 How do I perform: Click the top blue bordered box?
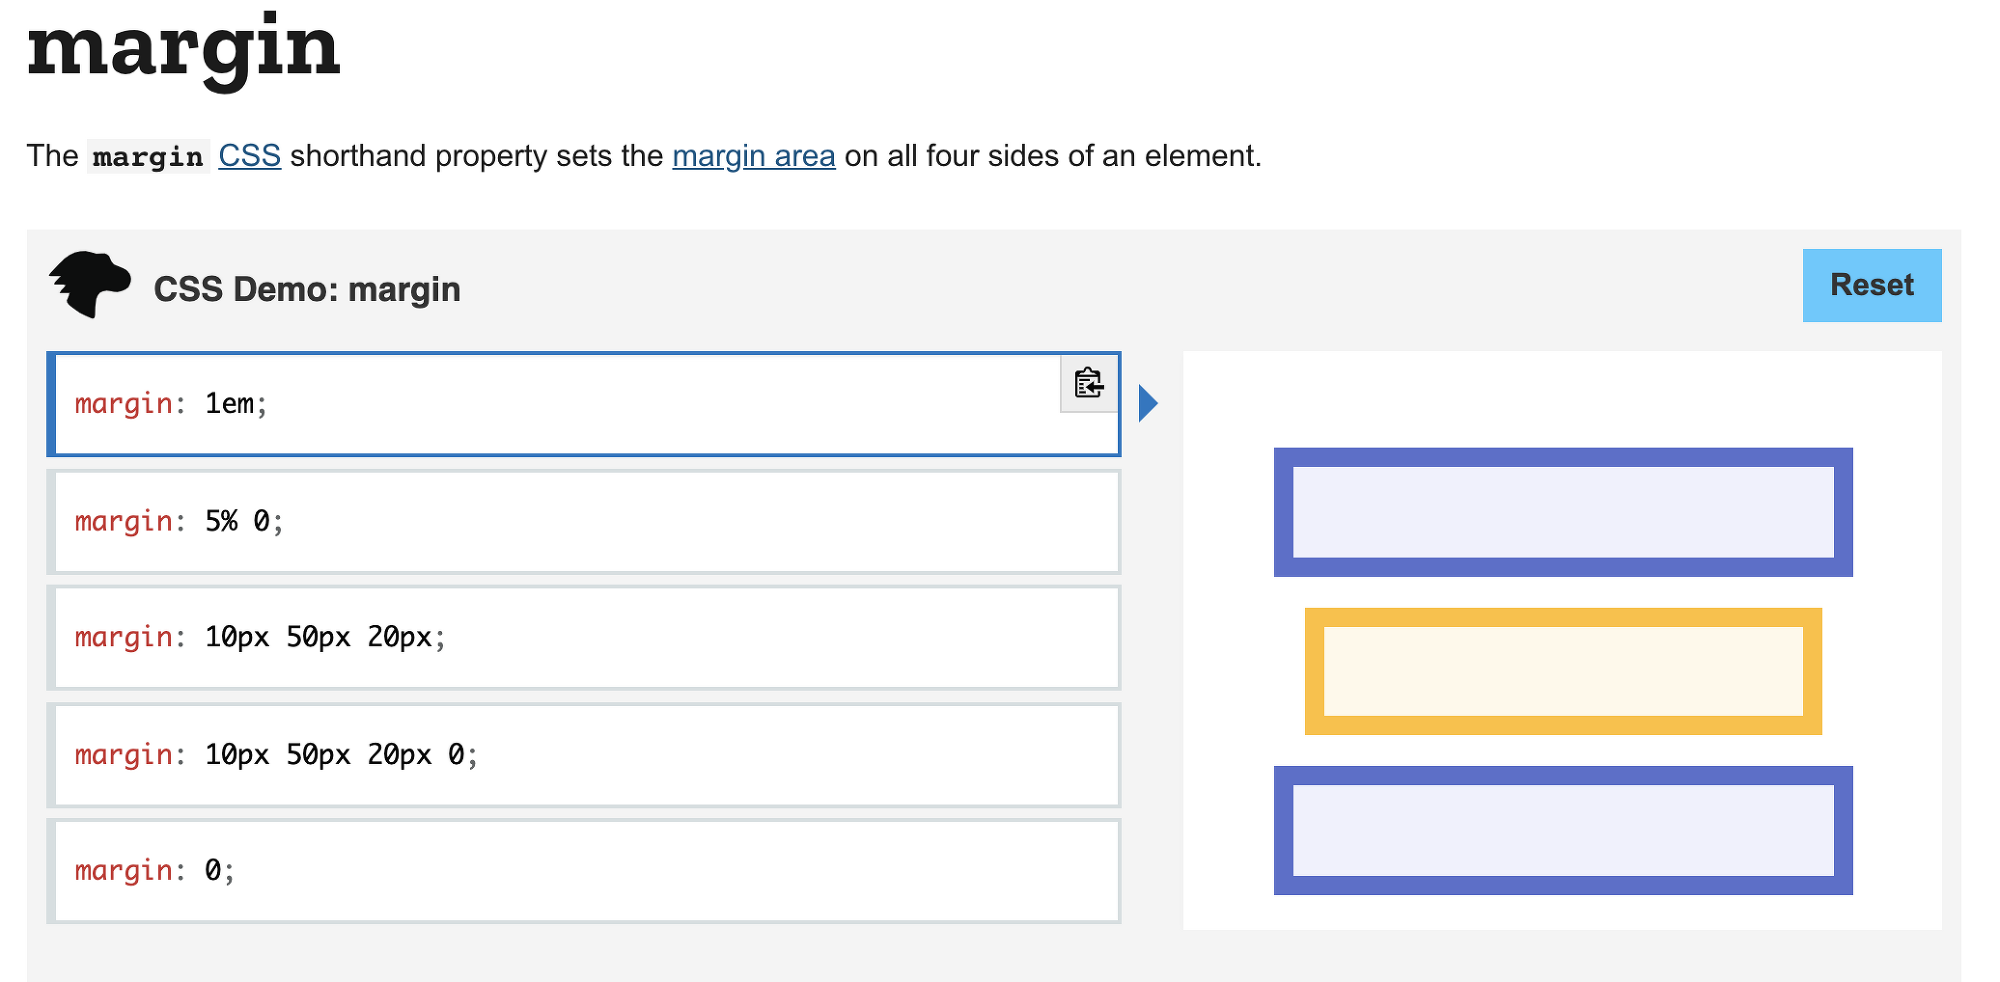pyautogui.click(x=1562, y=512)
